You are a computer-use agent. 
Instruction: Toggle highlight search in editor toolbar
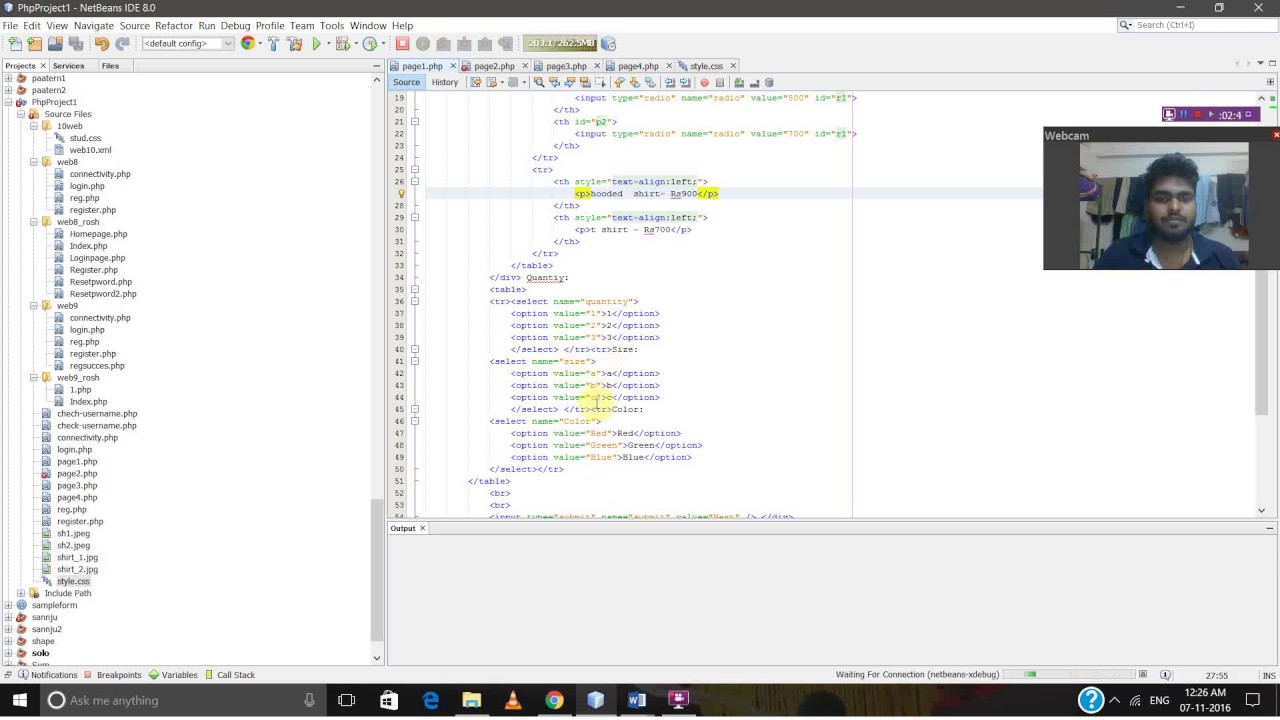[585, 82]
